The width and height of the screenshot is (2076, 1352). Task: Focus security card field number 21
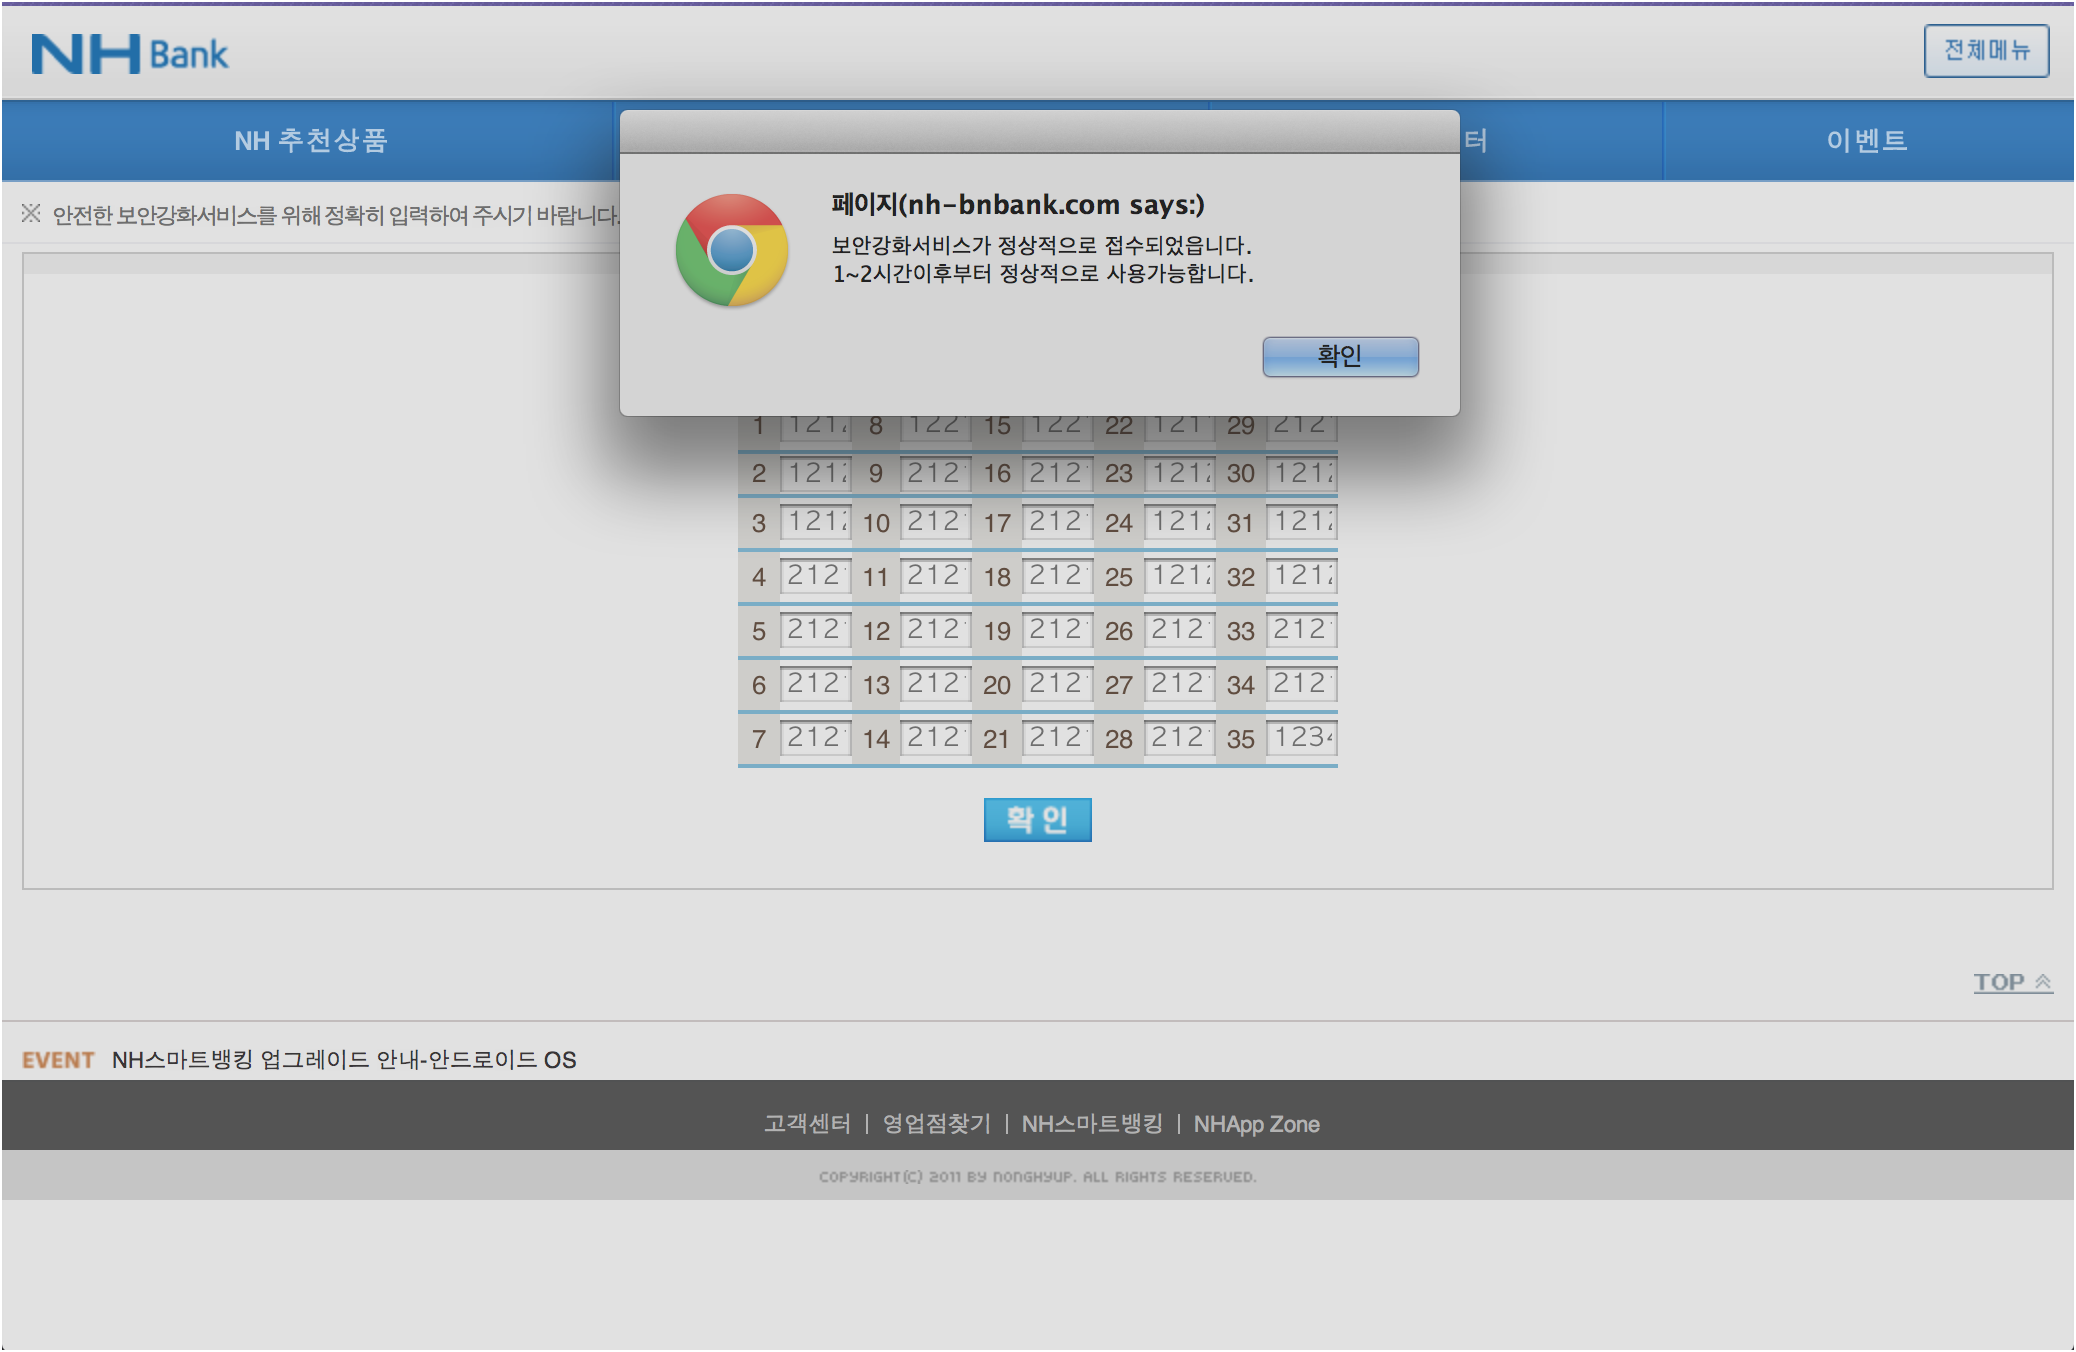1058,738
